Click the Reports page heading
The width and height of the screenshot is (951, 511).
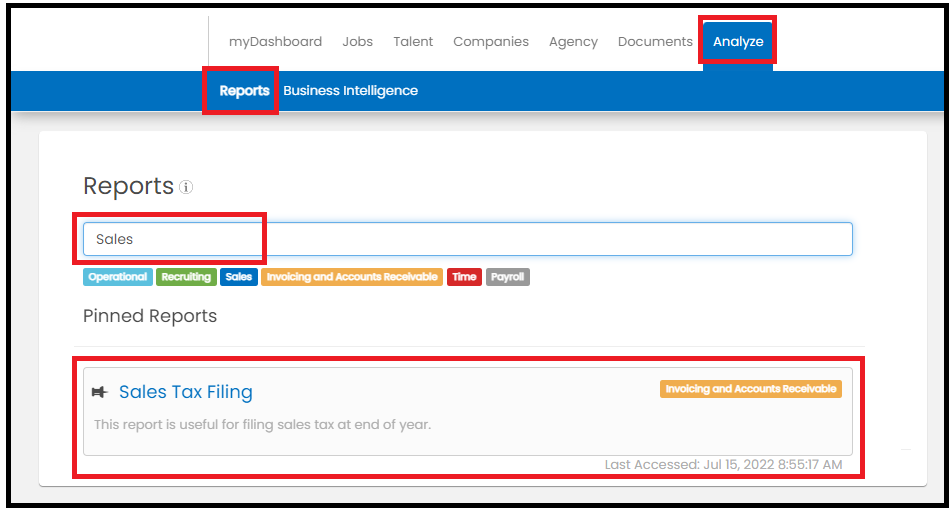tap(129, 186)
